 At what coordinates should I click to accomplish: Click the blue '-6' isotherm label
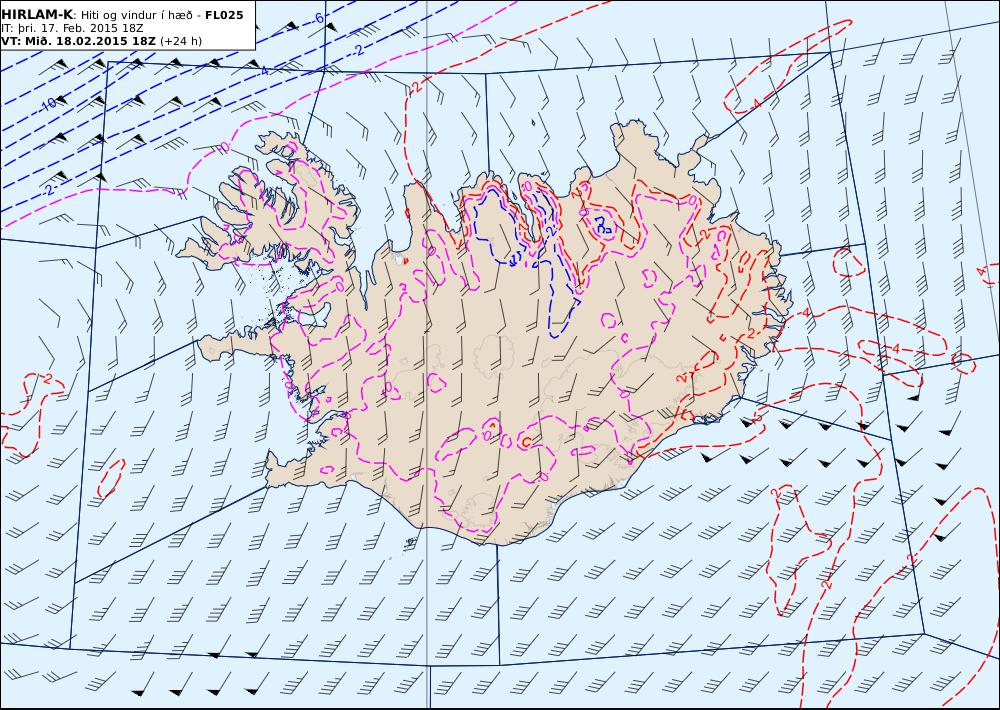[317, 18]
